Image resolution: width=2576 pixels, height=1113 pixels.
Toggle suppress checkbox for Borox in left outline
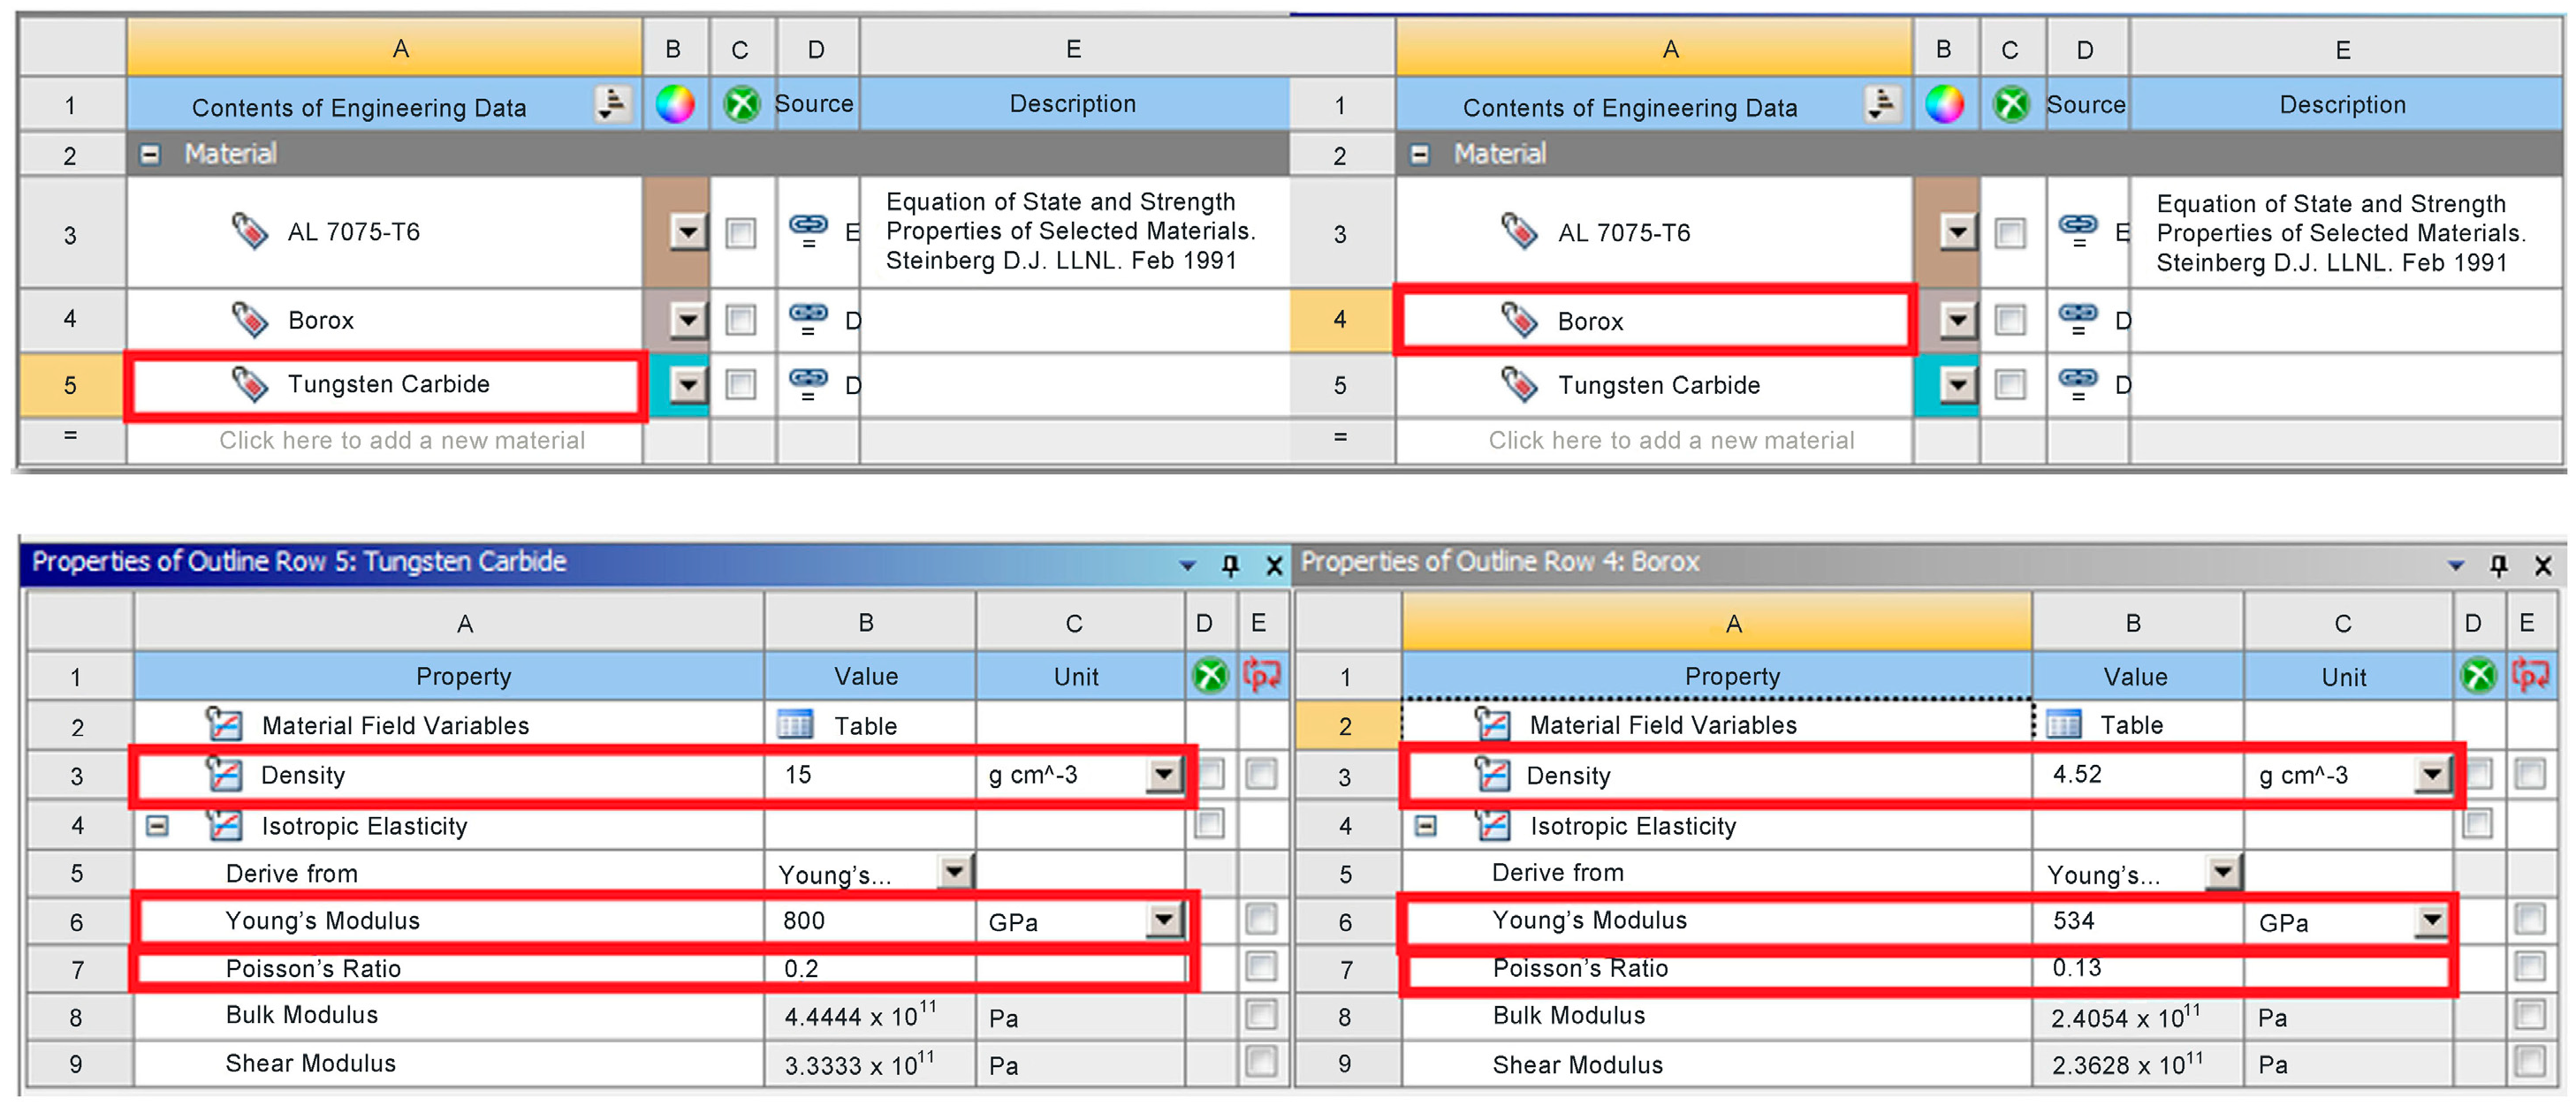click(x=741, y=320)
